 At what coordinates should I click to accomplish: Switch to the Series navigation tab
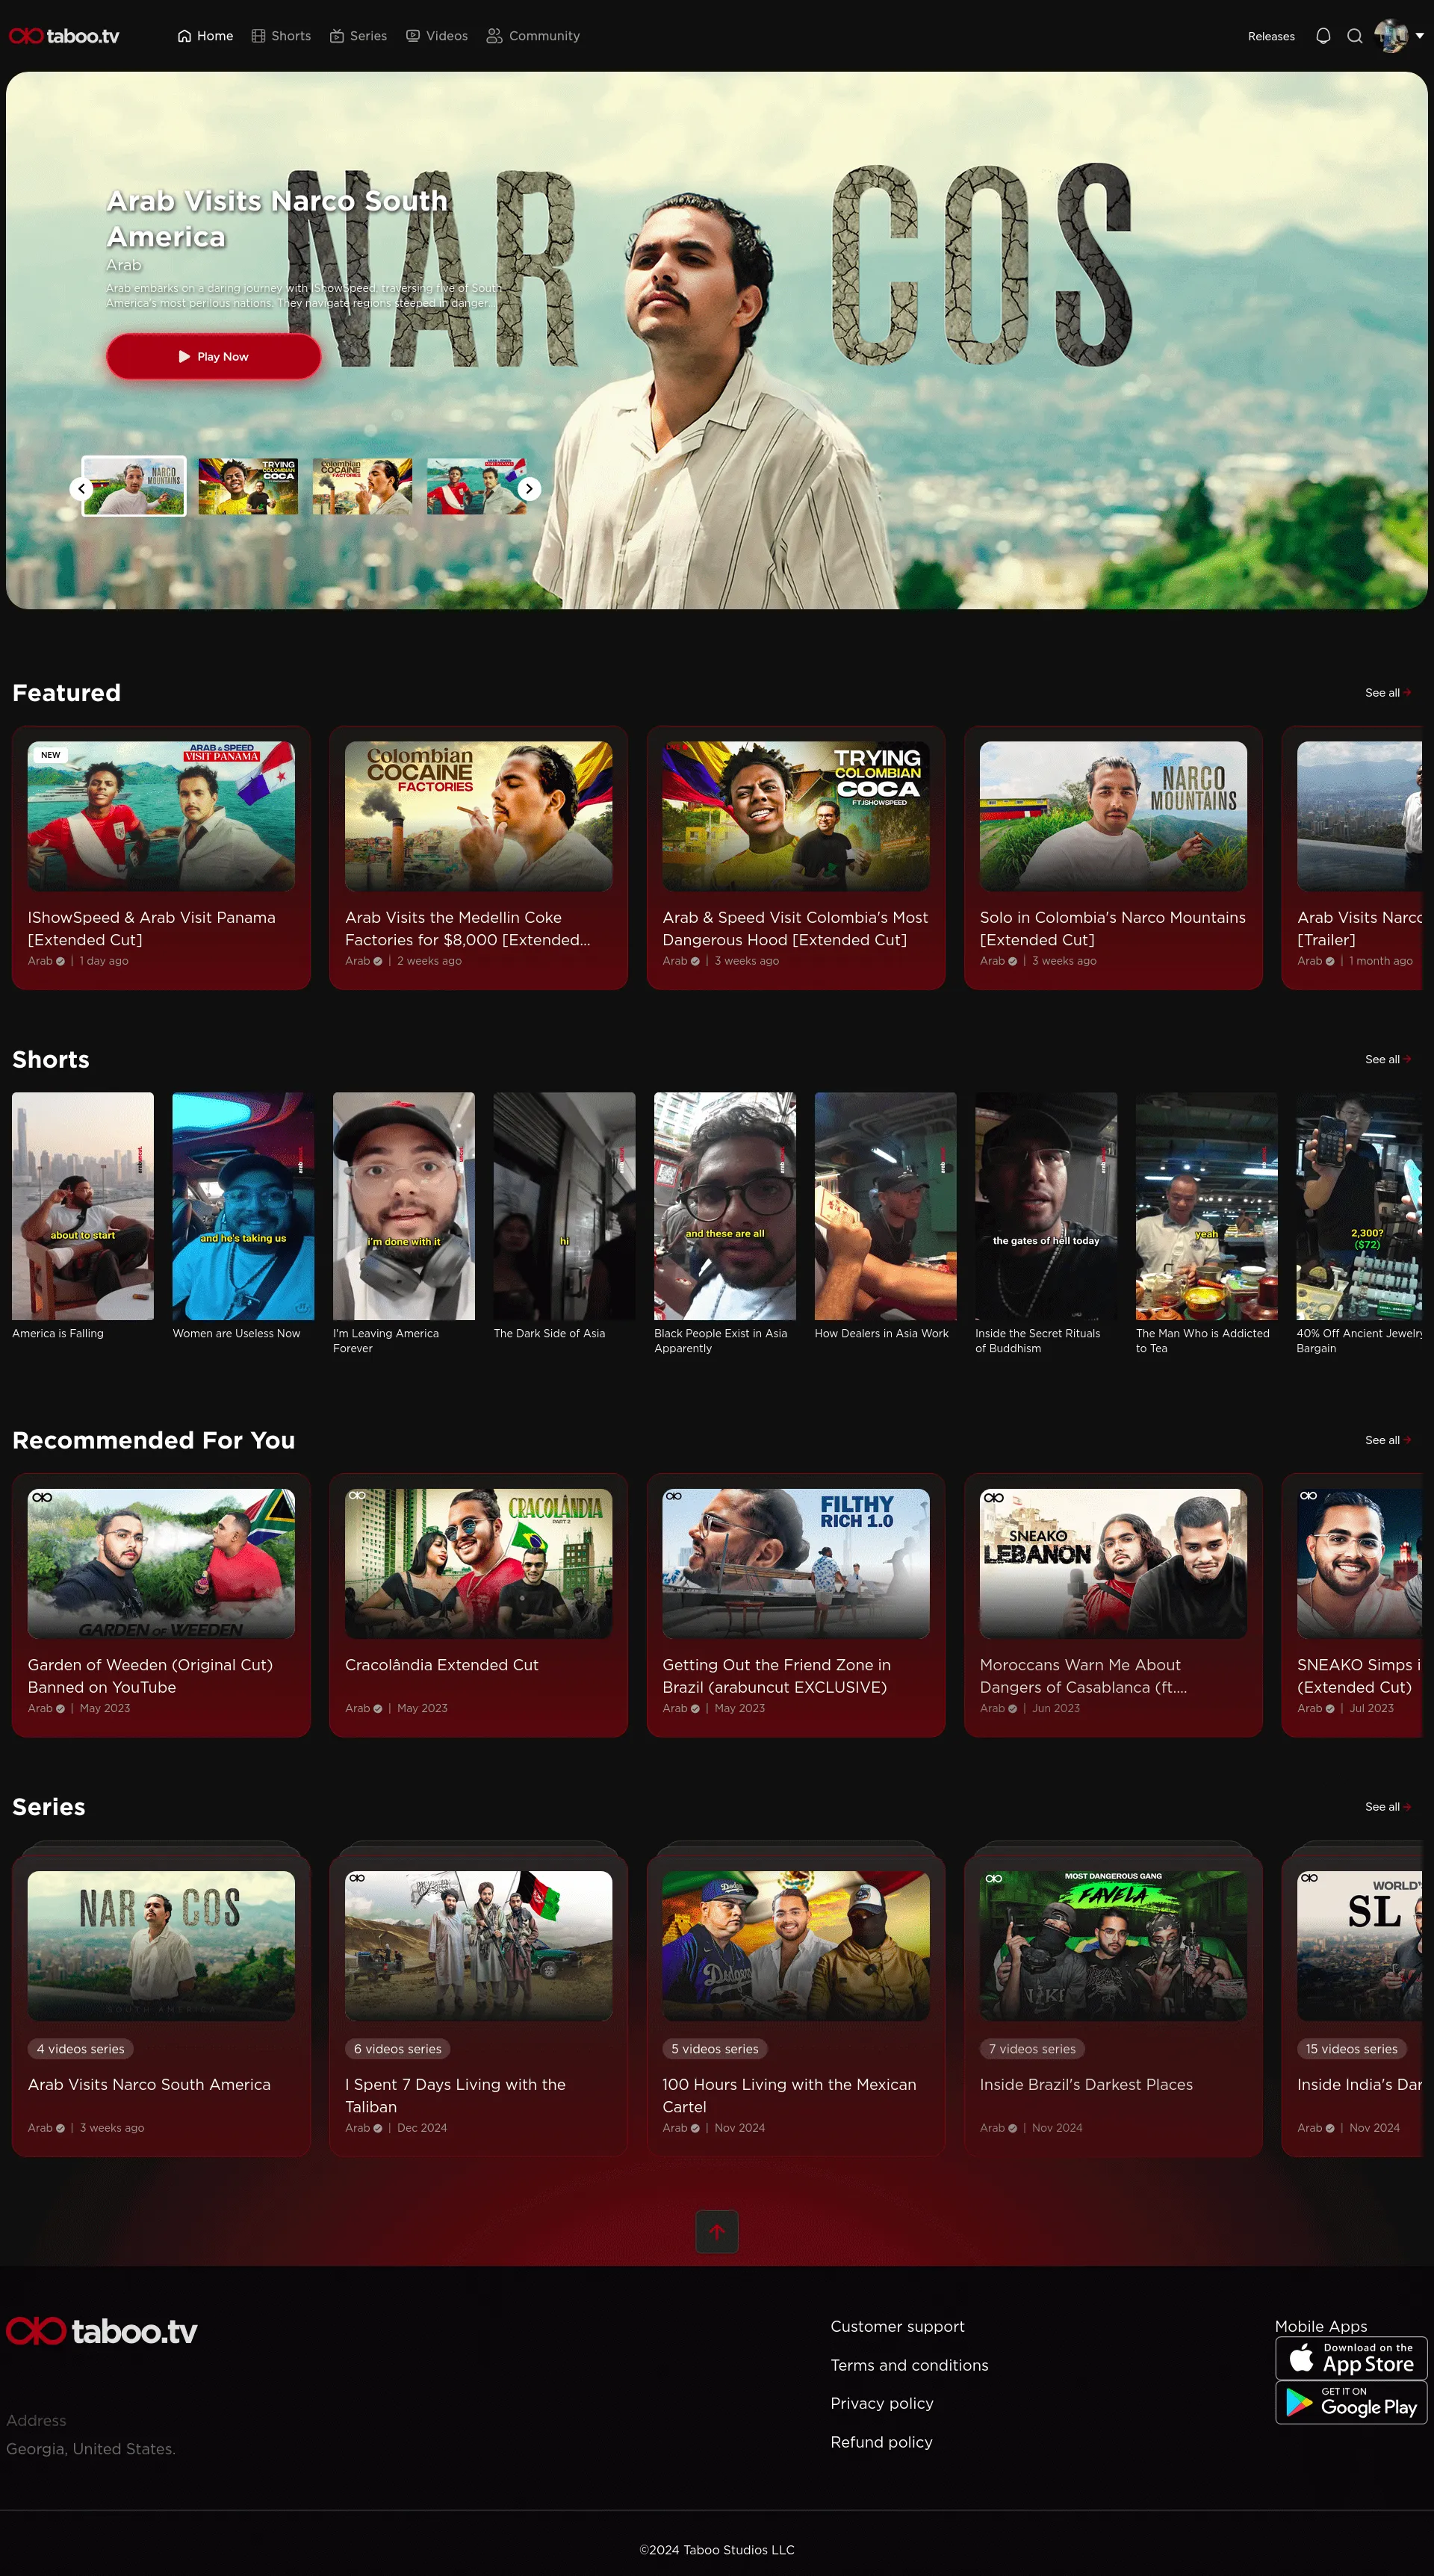coord(358,36)
